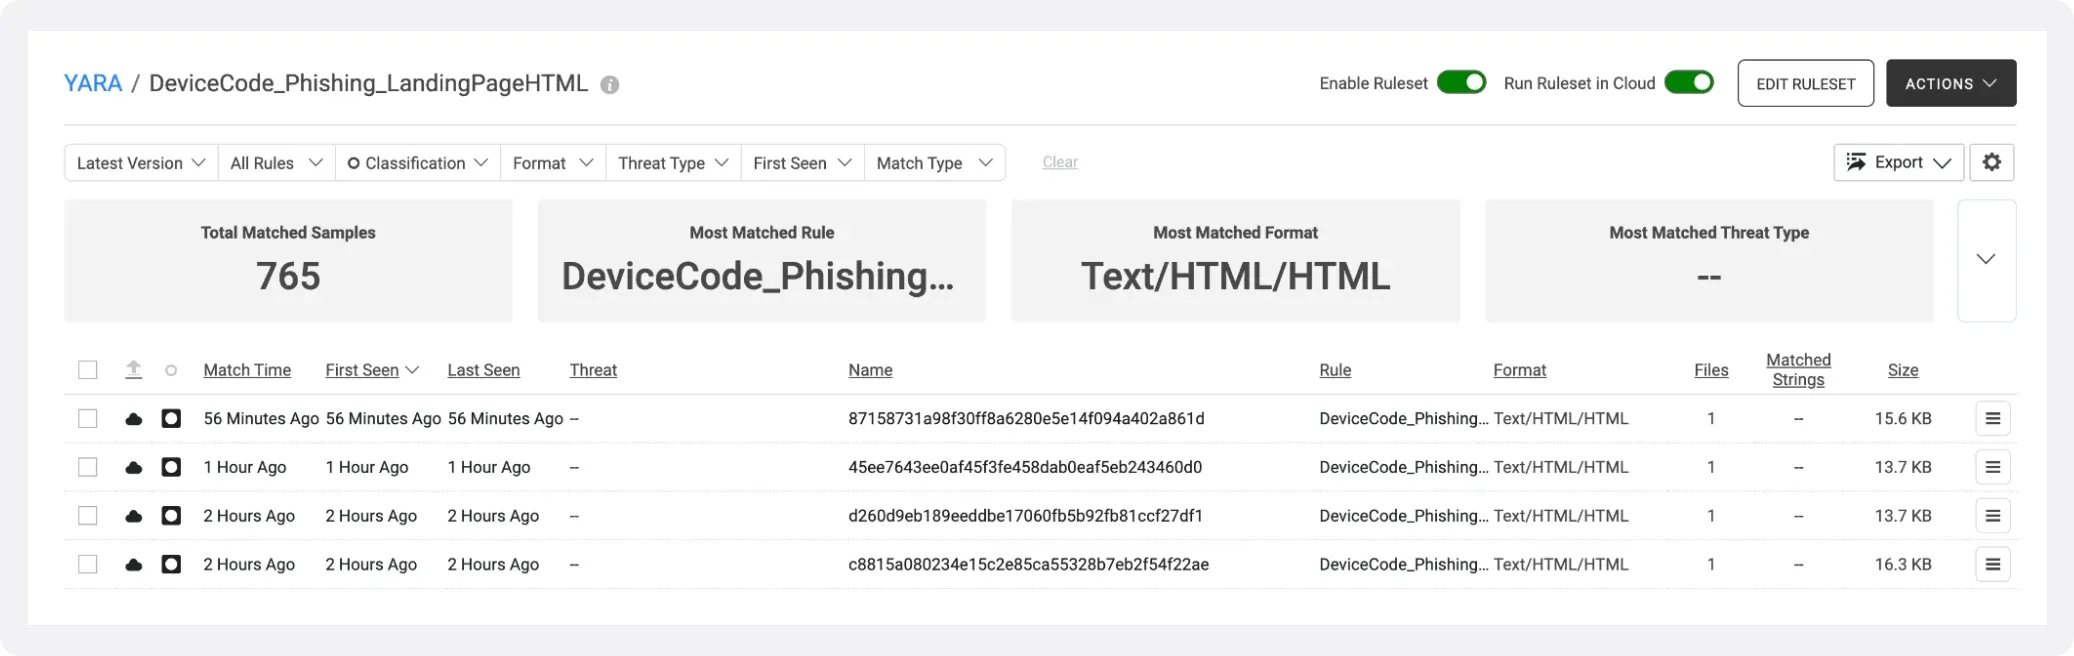
Task: Tick the checkbox for the 45ee7643 row
Action: coord(88,467)
